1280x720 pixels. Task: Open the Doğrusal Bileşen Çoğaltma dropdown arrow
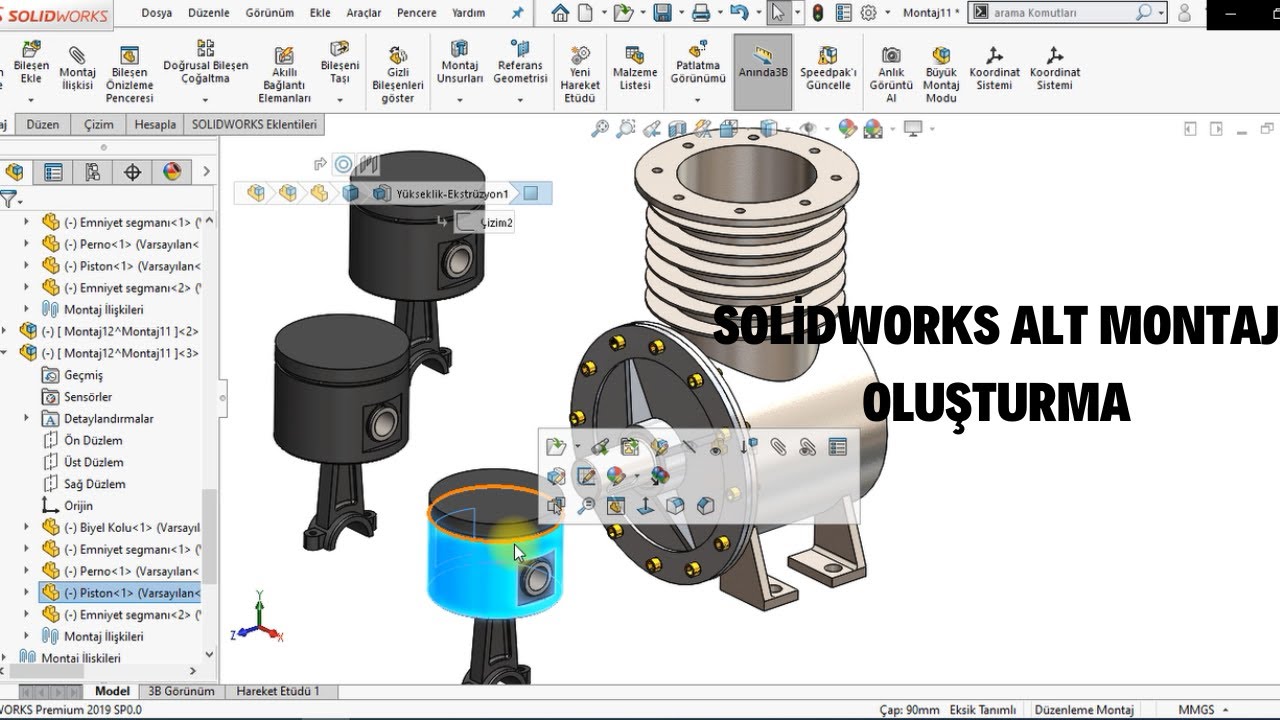pos(205,100)
